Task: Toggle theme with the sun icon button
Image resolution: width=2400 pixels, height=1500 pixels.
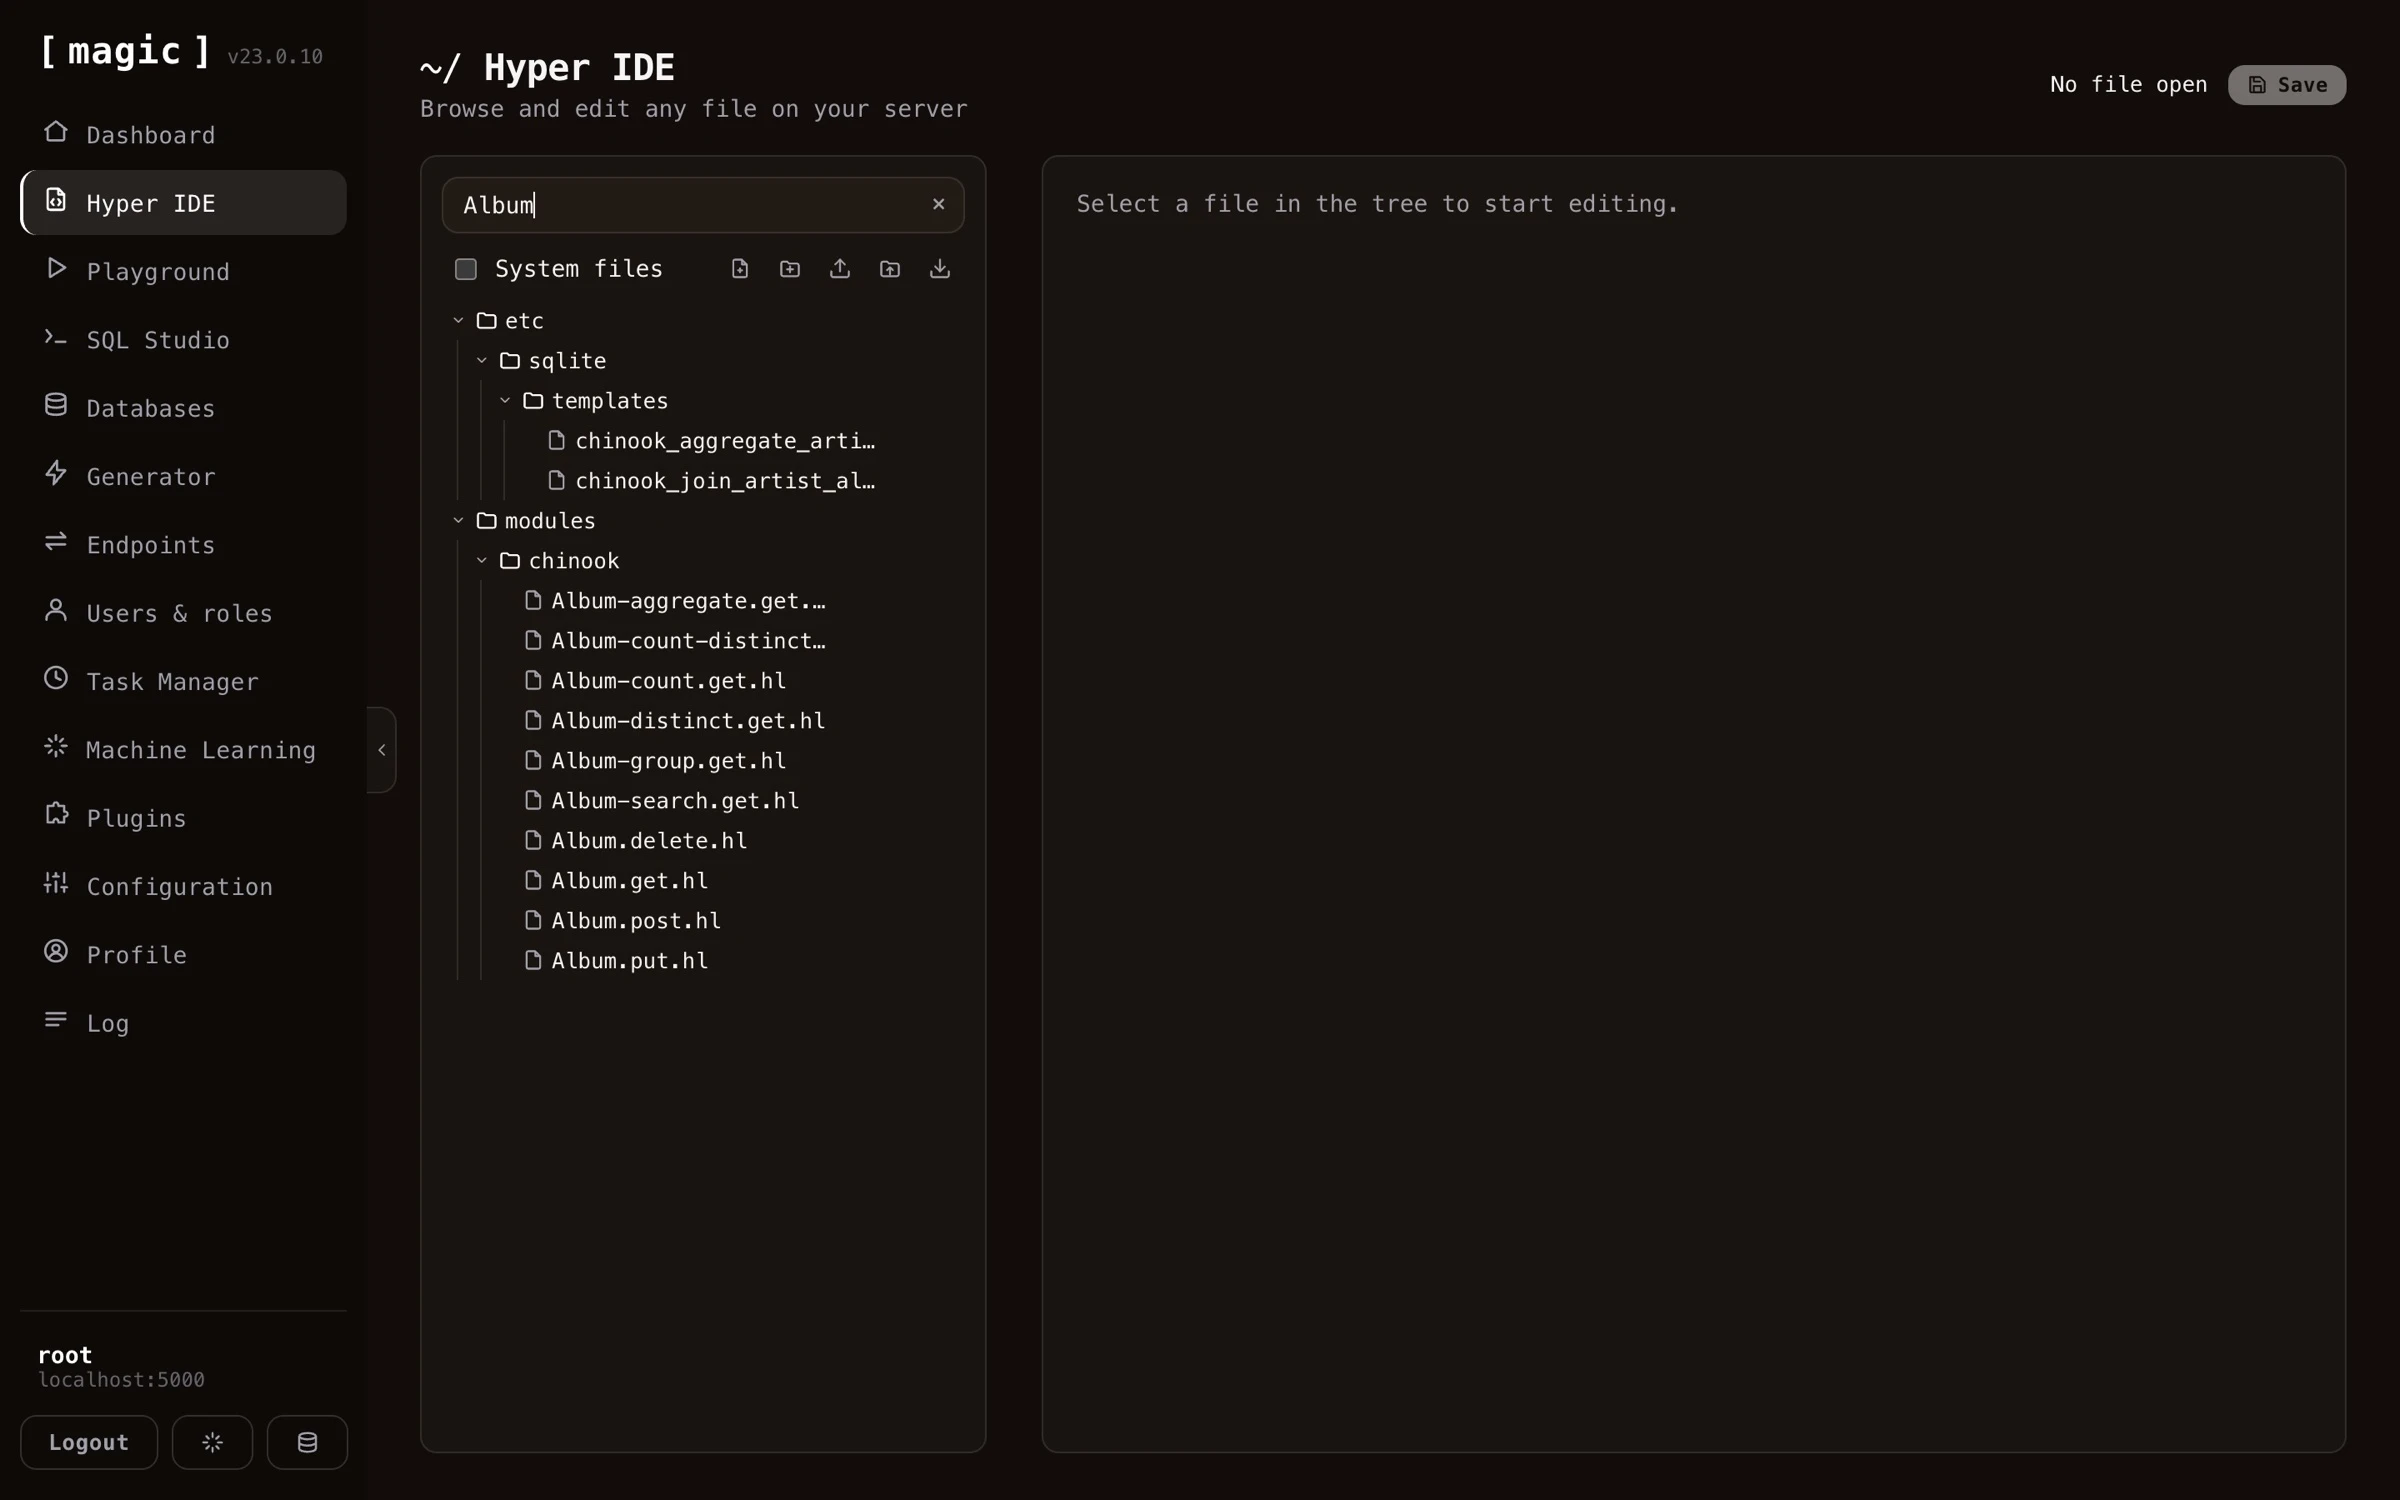Action: tap(212, 1442)
